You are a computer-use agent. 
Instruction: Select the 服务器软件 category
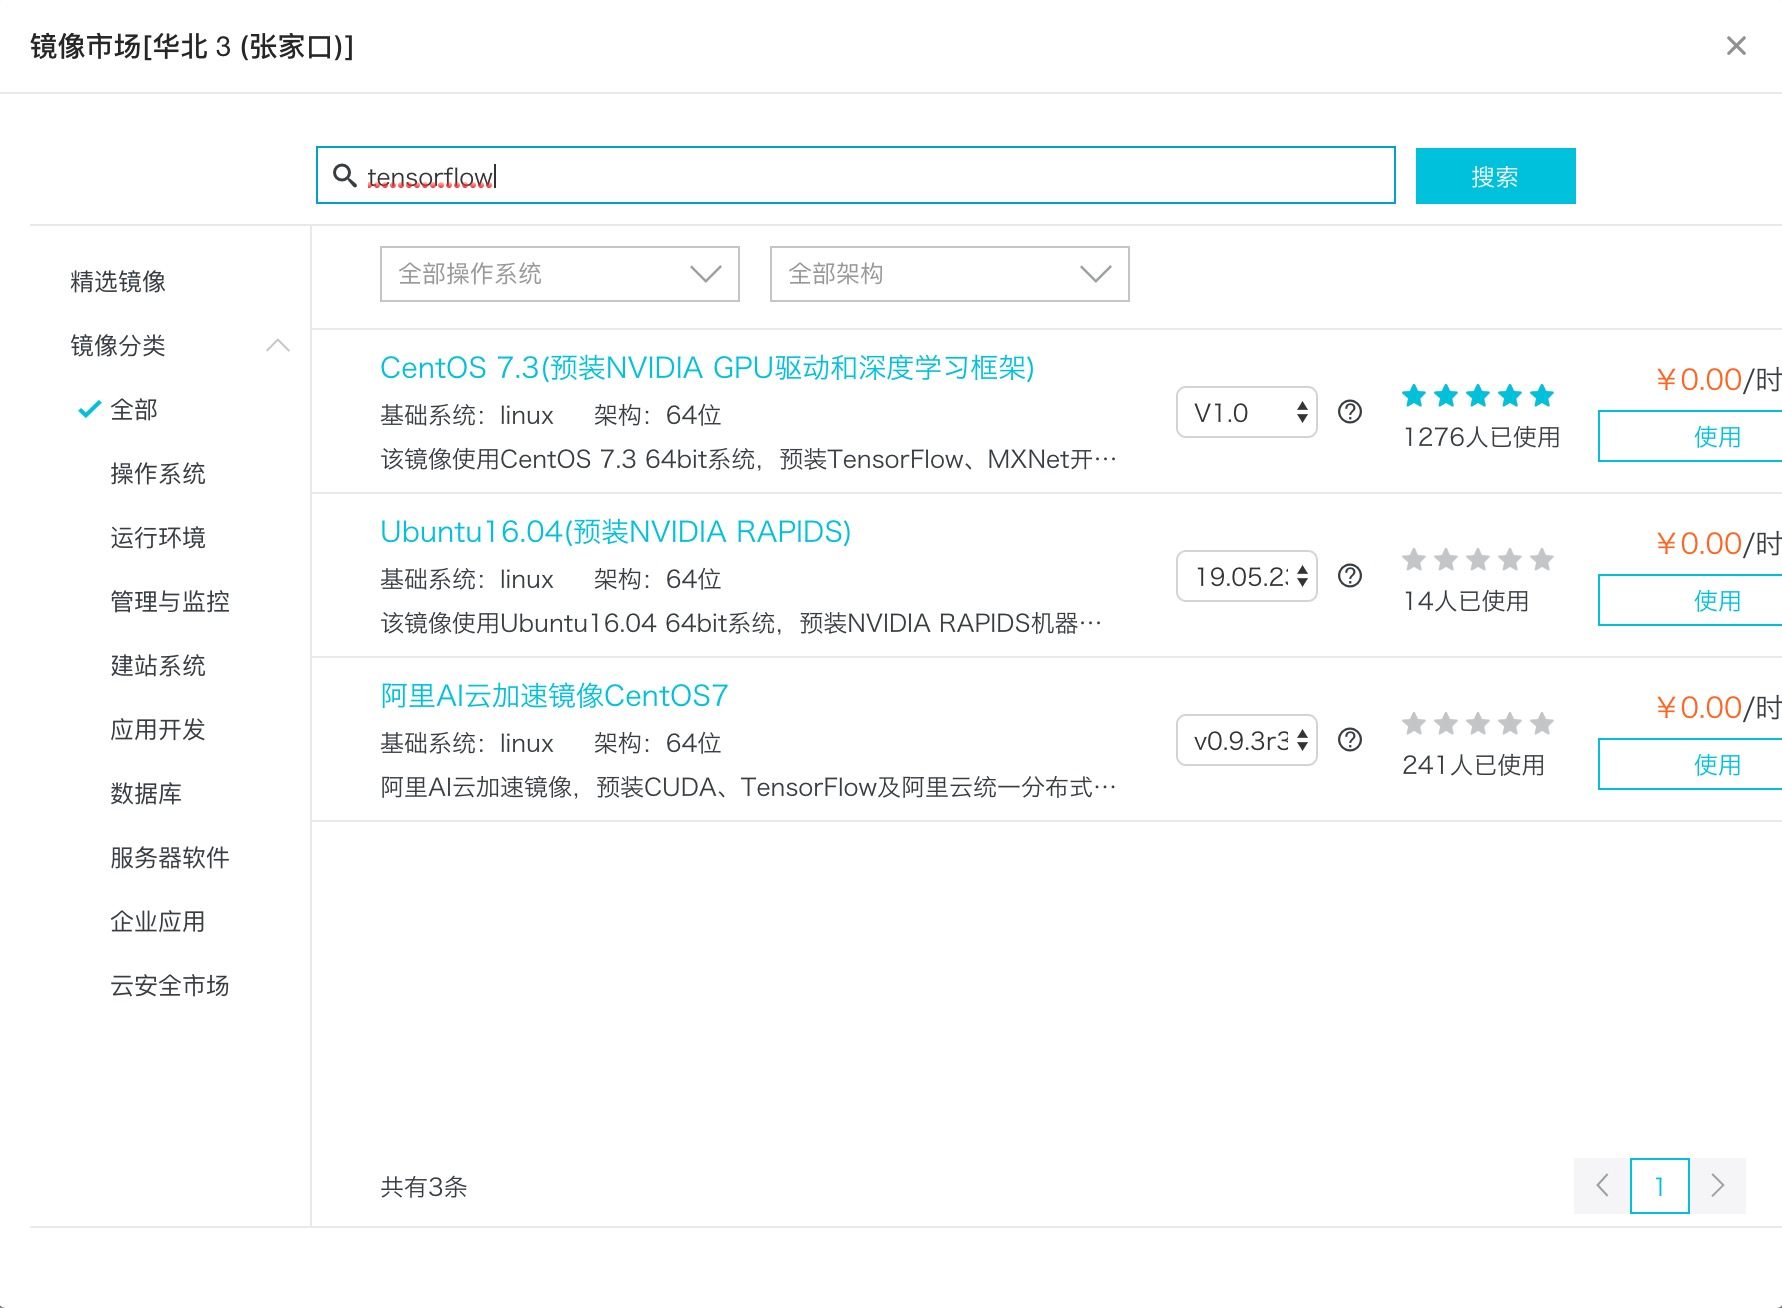click(170, 858)
